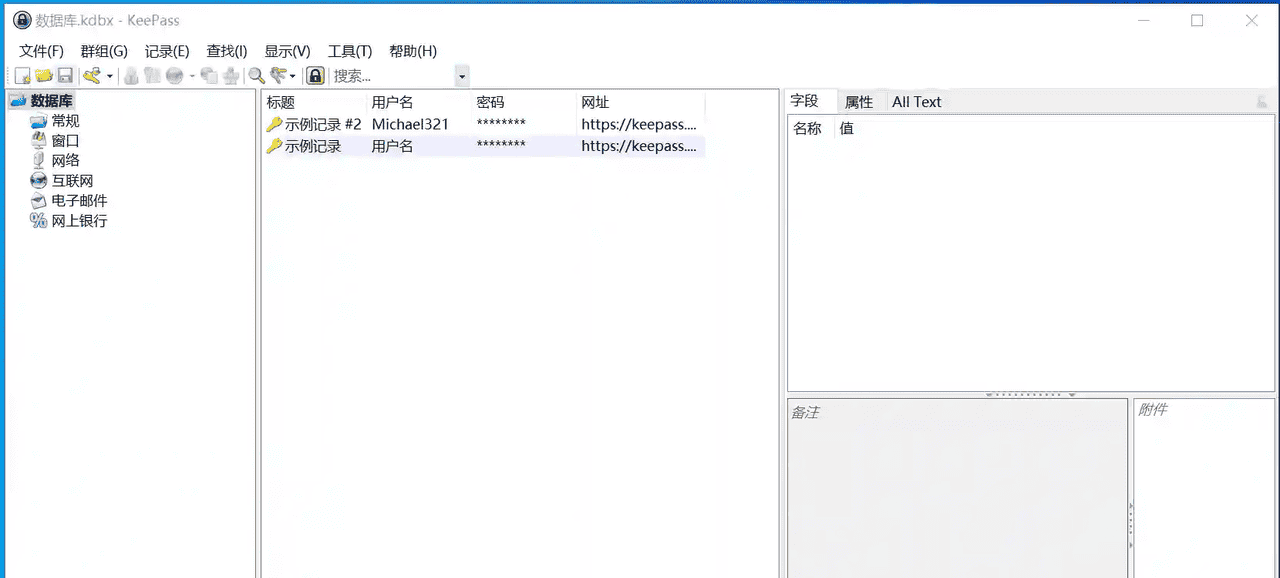Open the search history dropdown arrow
Image resolution: width=1280 pixels, height=578 pixels.
tap(461, 75)
